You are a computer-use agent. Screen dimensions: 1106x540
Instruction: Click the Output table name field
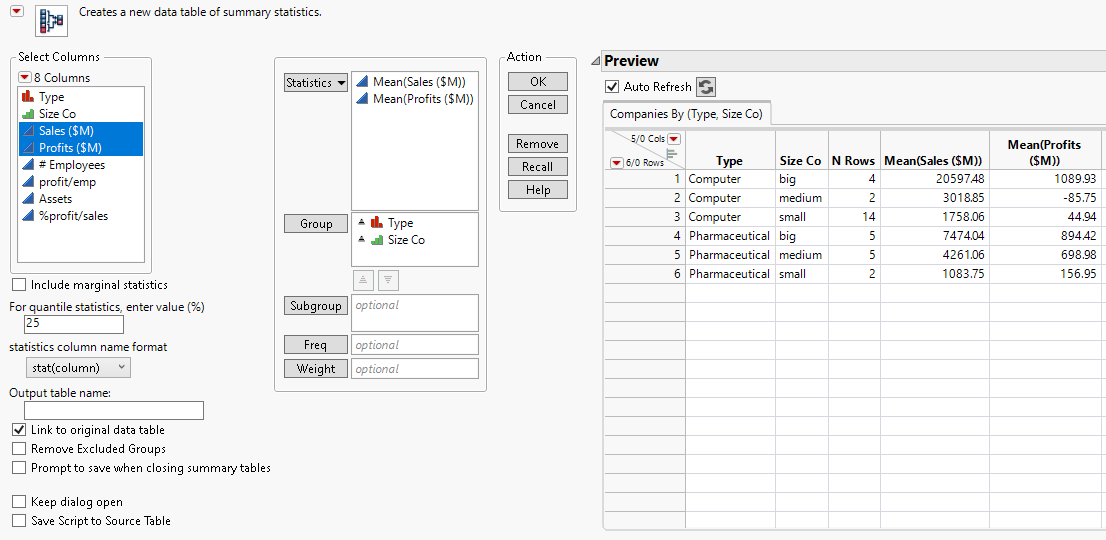[114, 410]
